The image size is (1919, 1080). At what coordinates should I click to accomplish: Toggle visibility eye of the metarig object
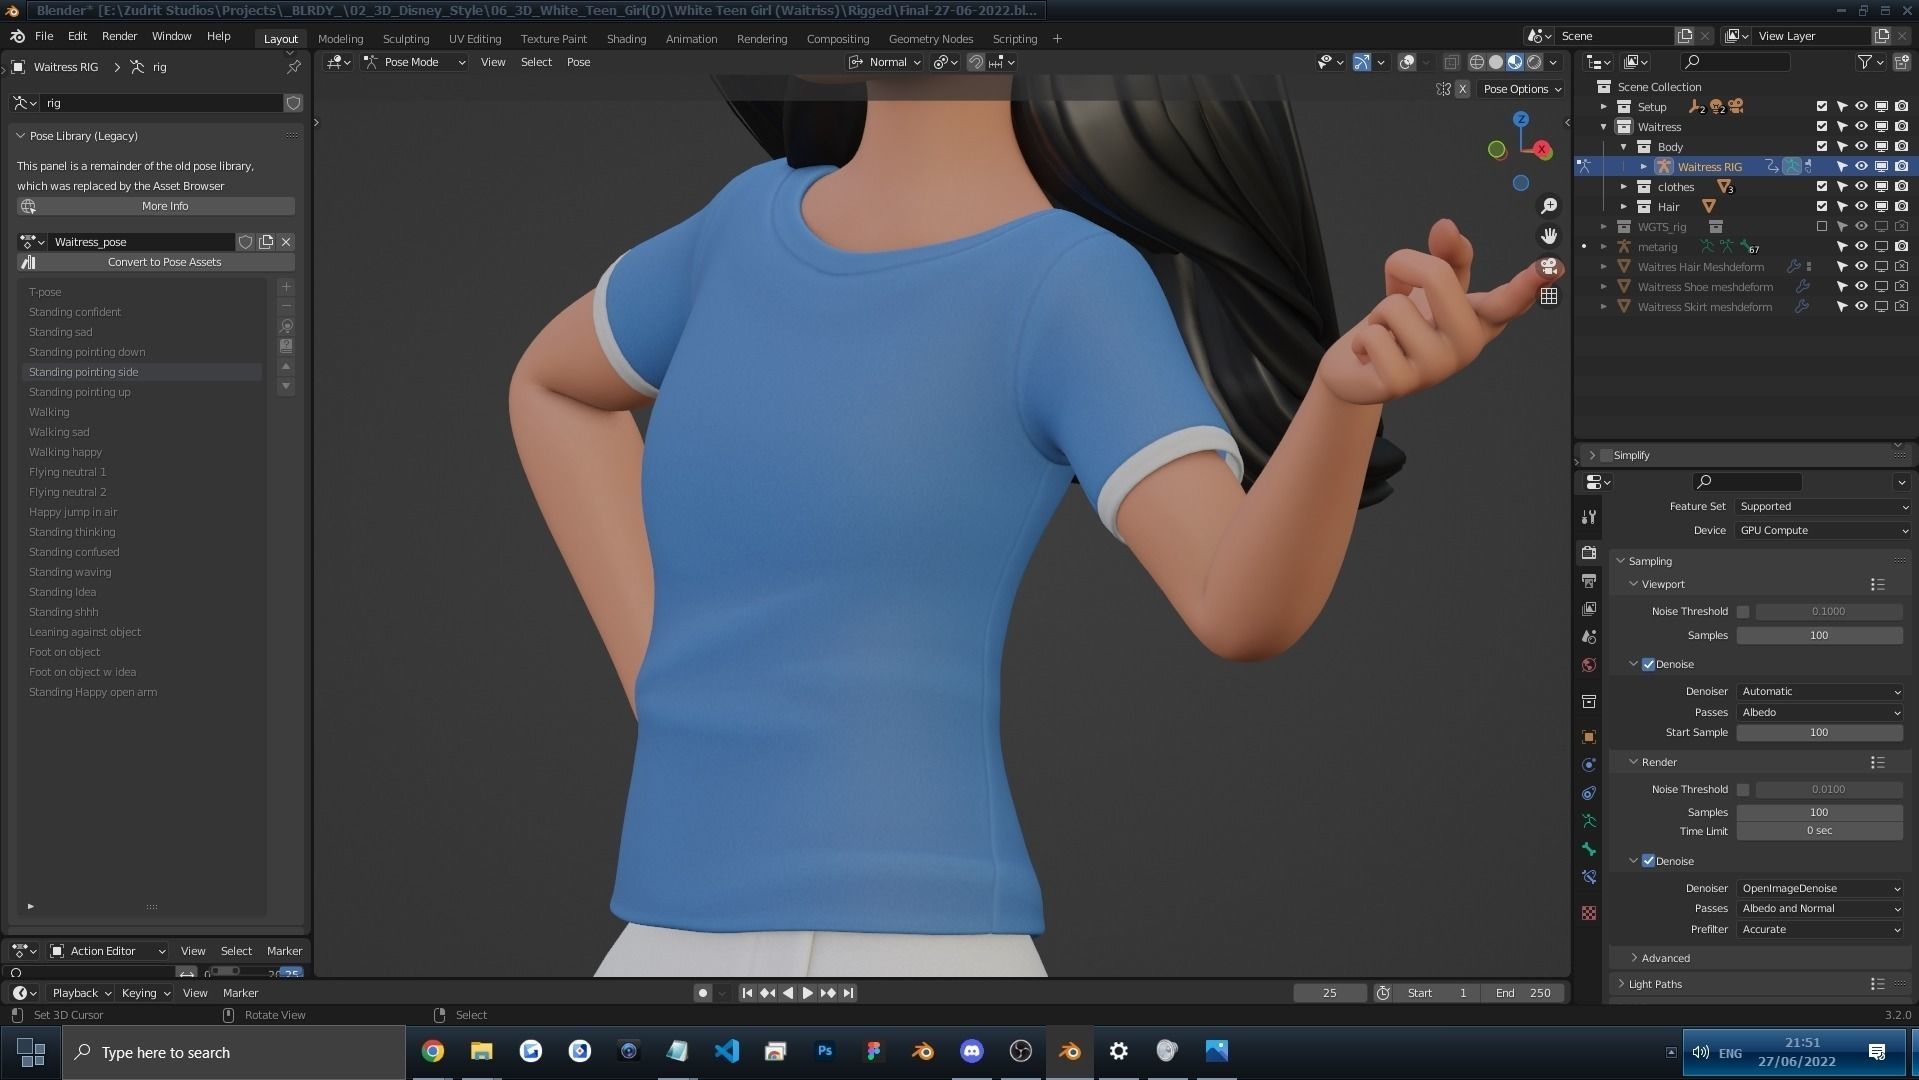pyautogui.click(x=1861, y=247)
